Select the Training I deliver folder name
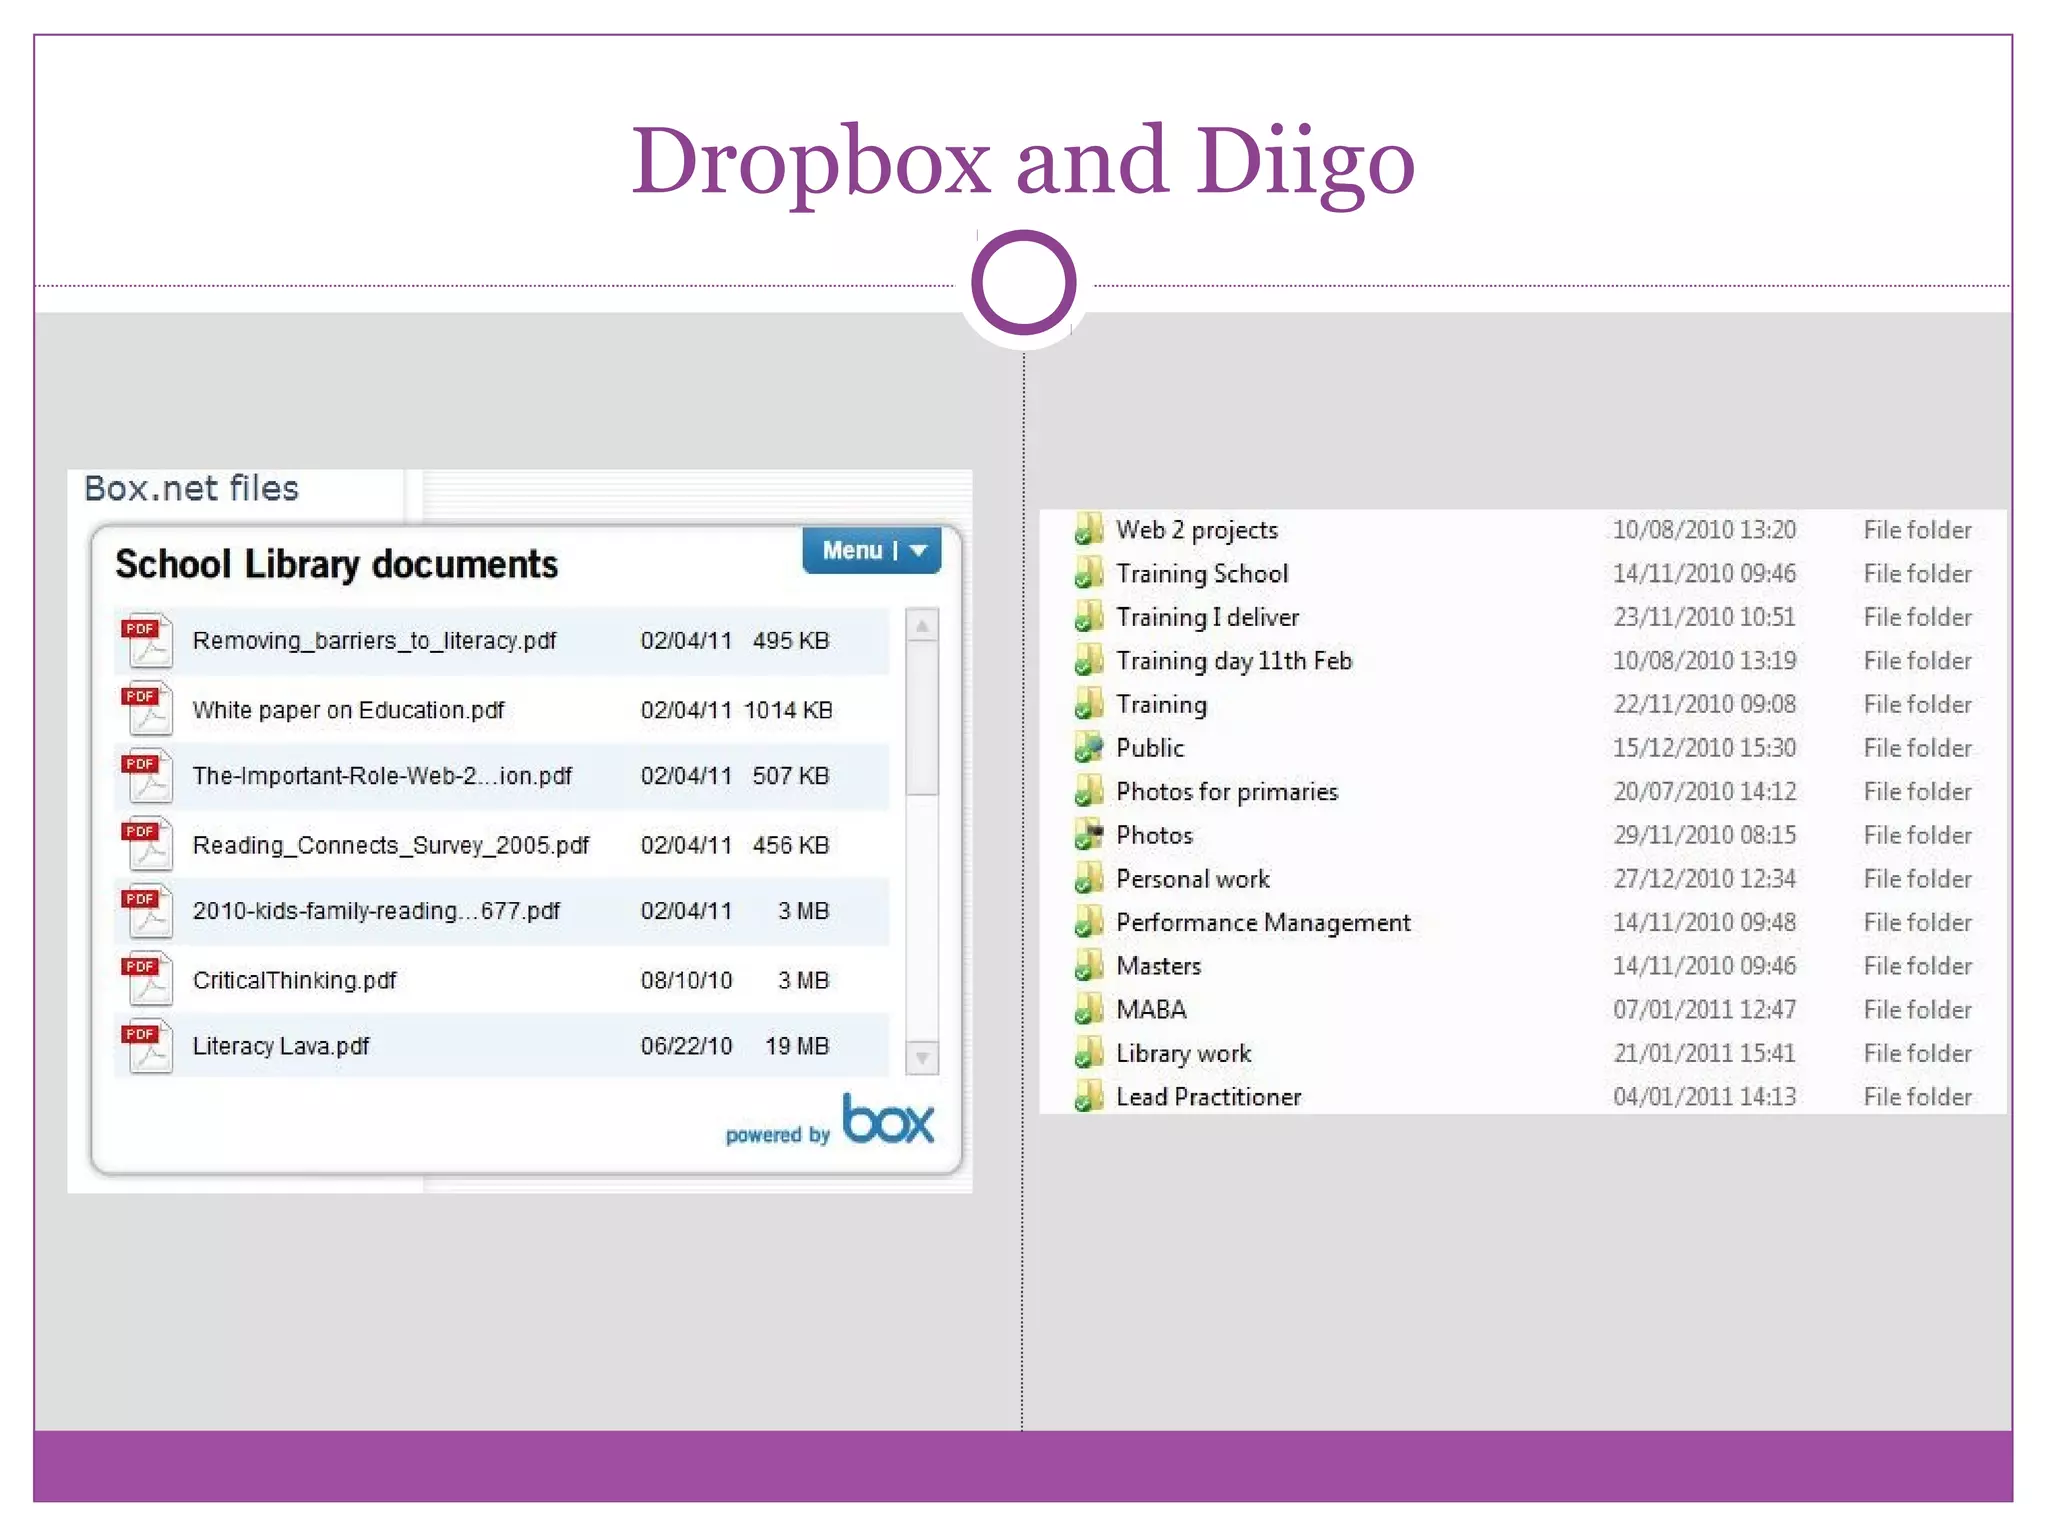Screen dimensions: 2048x1536 pyautogui.click(x=1208, y=617)
